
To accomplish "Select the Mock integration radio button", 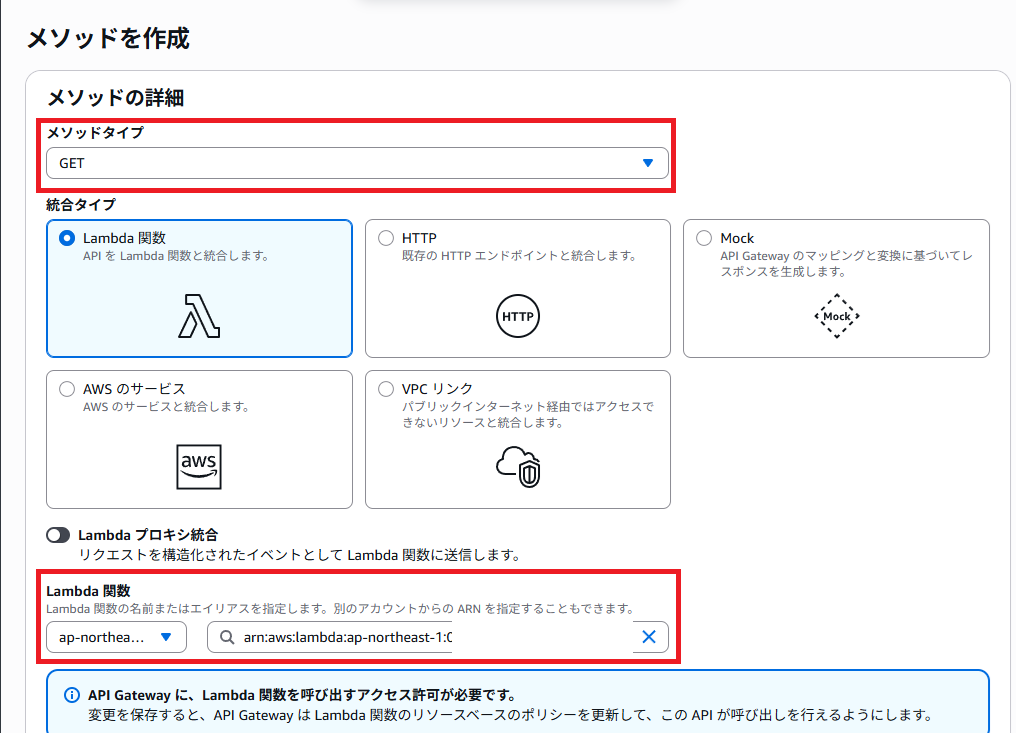I will (x=704, y=238).
